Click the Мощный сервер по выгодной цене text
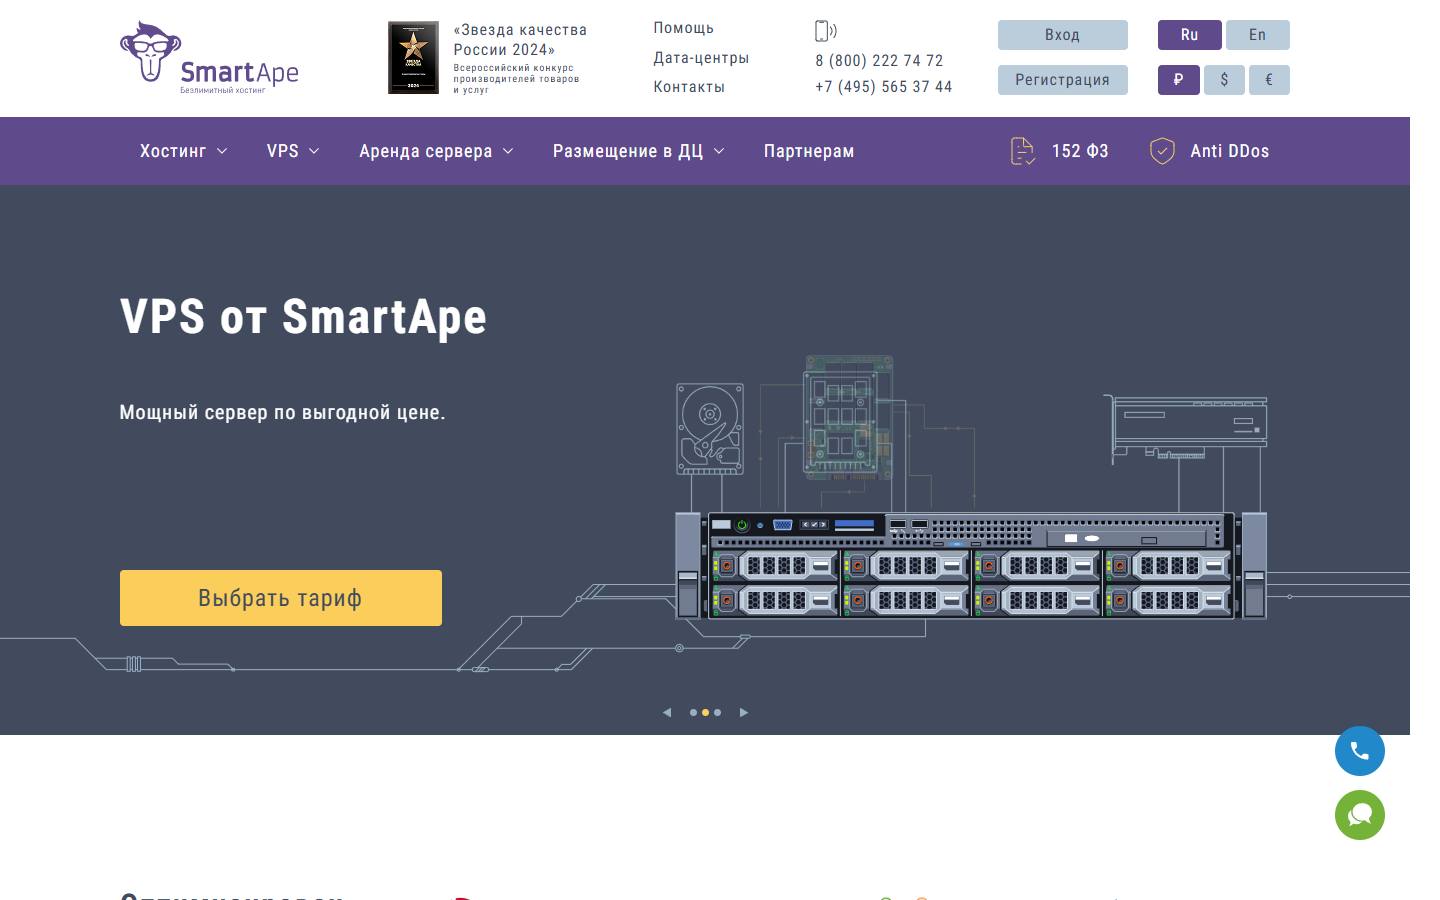The height and width of the screenshot is (900, 1440). coord(282,413)
